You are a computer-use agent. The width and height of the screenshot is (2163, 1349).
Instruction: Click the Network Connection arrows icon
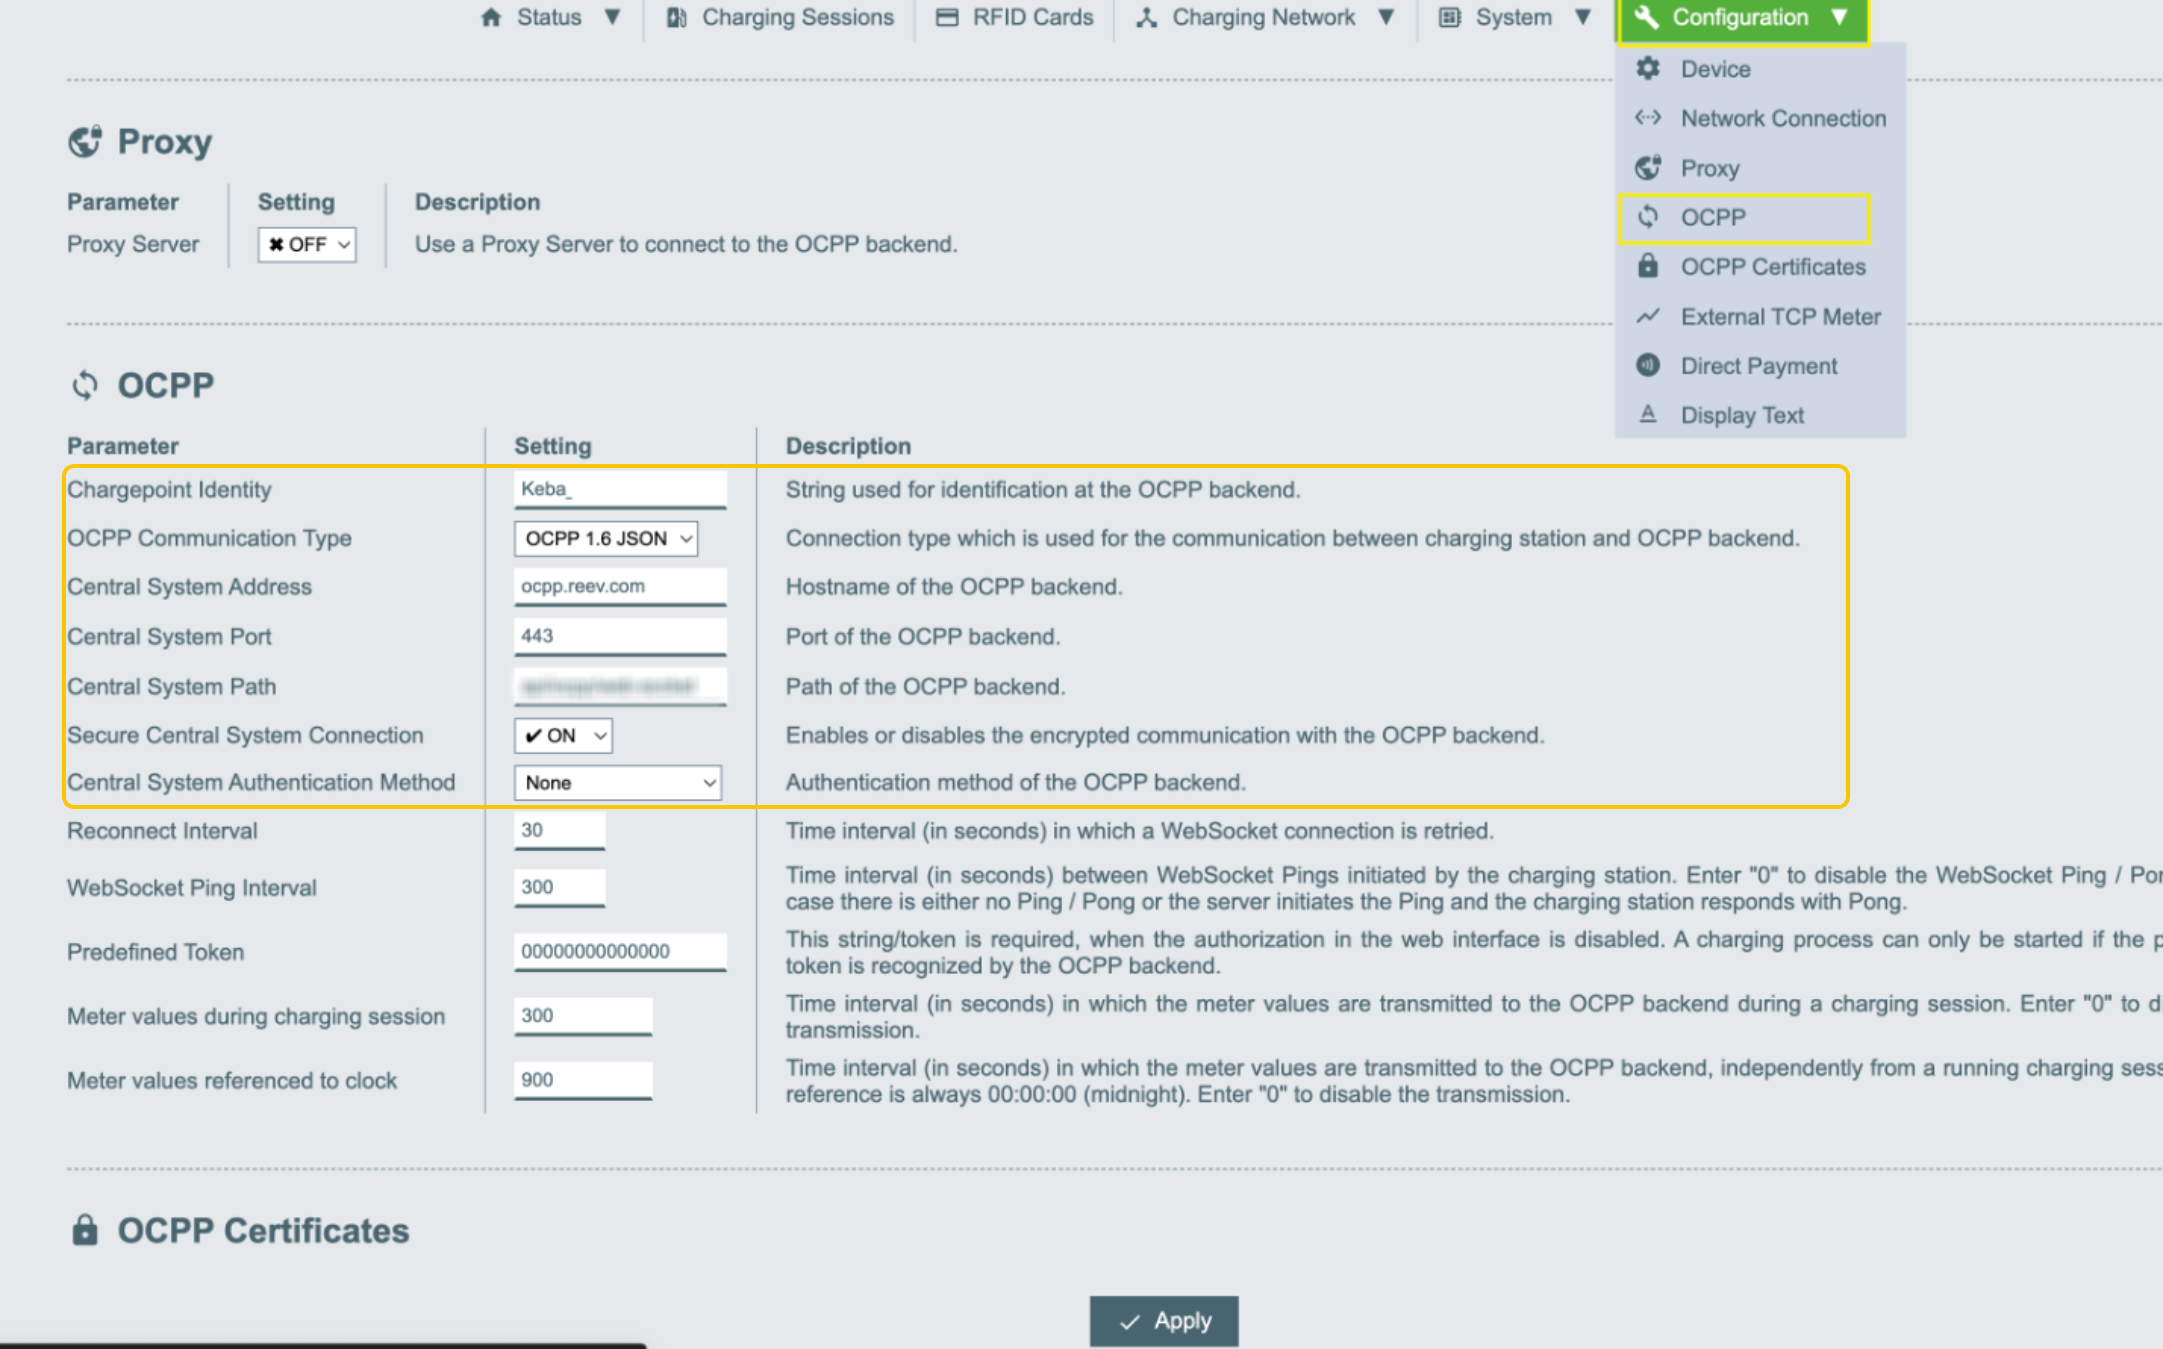pos(1648,118)
